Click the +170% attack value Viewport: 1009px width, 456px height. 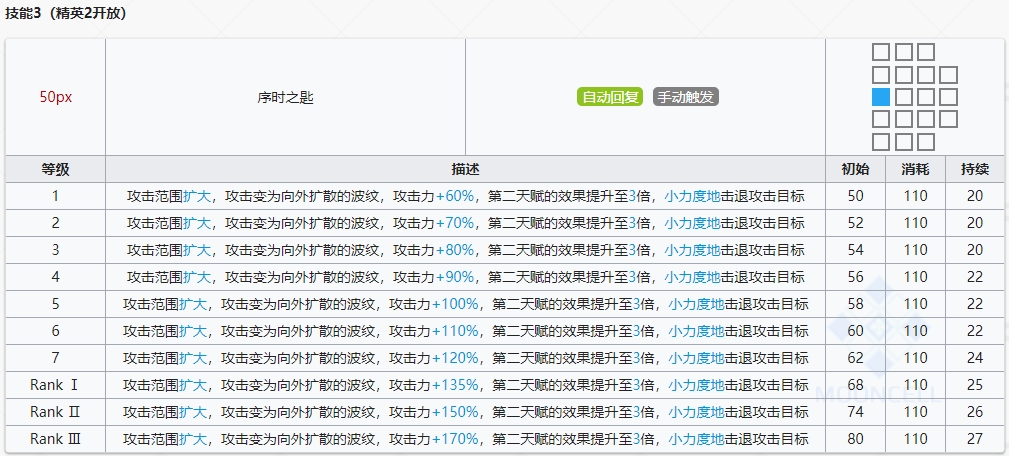(x=456, y=439)
